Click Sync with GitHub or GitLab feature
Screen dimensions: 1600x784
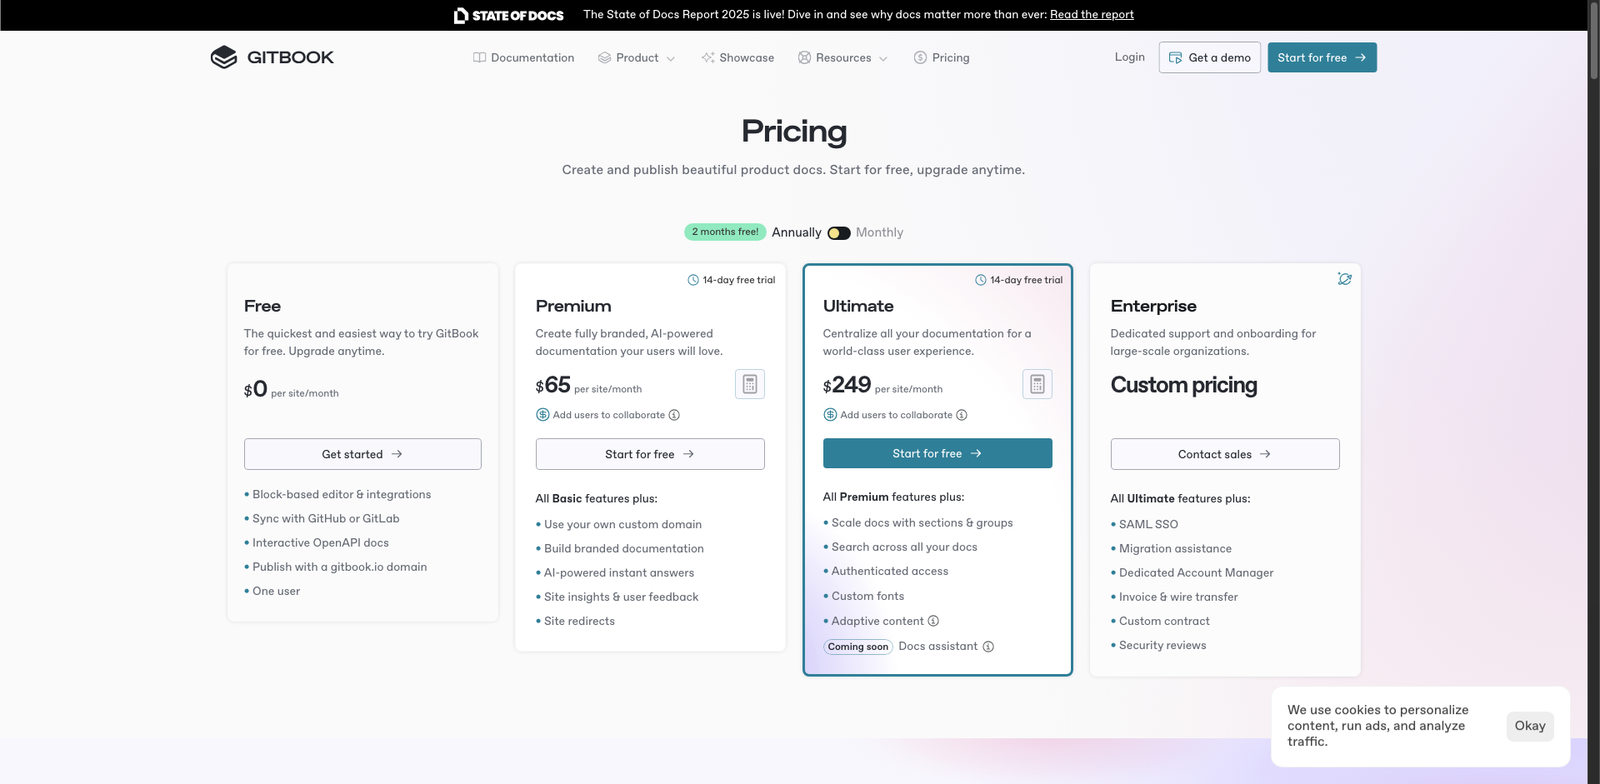click(325, 519)
